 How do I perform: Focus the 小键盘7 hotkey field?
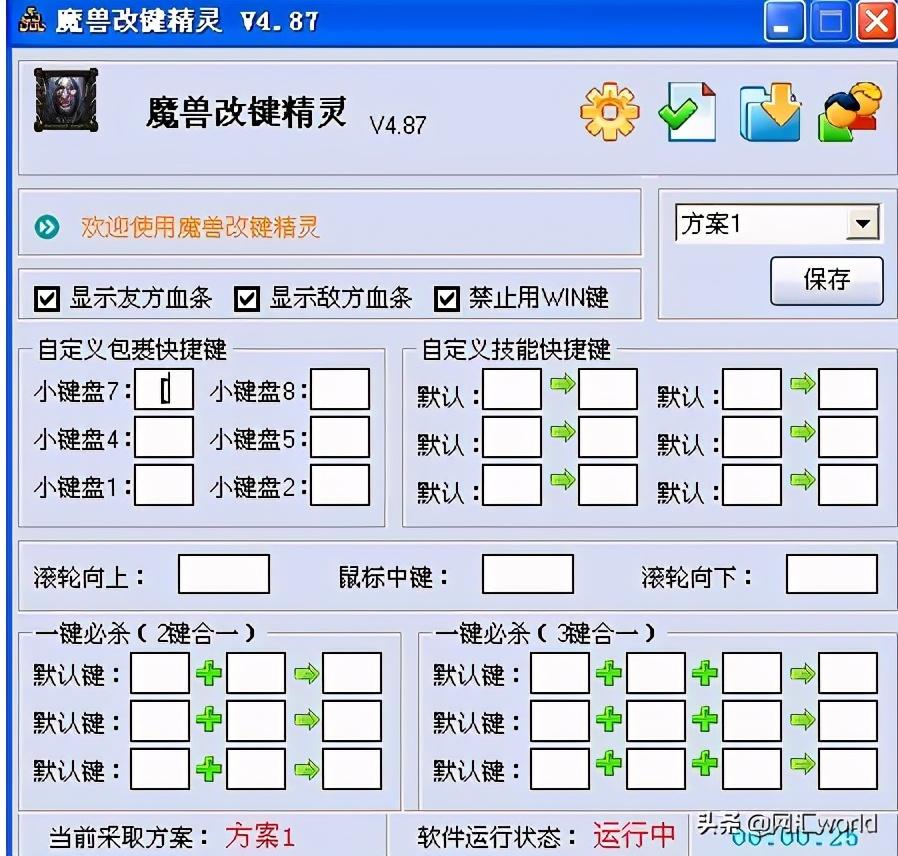(164, 389)
